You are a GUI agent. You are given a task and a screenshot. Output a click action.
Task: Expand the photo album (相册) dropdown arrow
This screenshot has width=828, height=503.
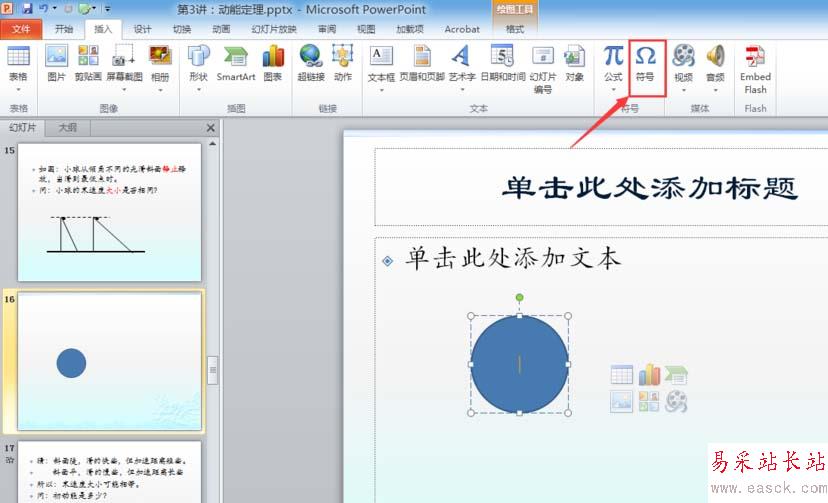click(x=160, y=90)
